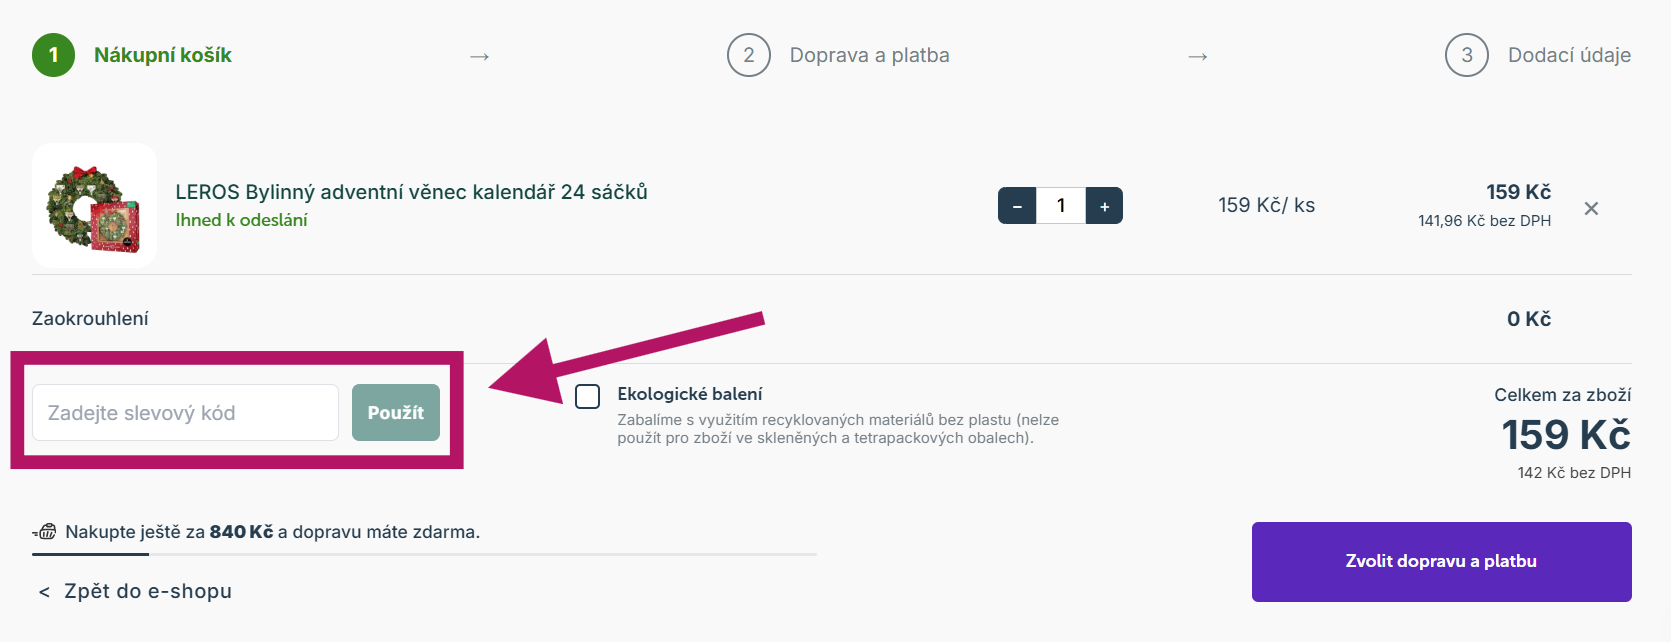
Task: Return via Zpět do e-shopu link
Action: click(147, 591)
